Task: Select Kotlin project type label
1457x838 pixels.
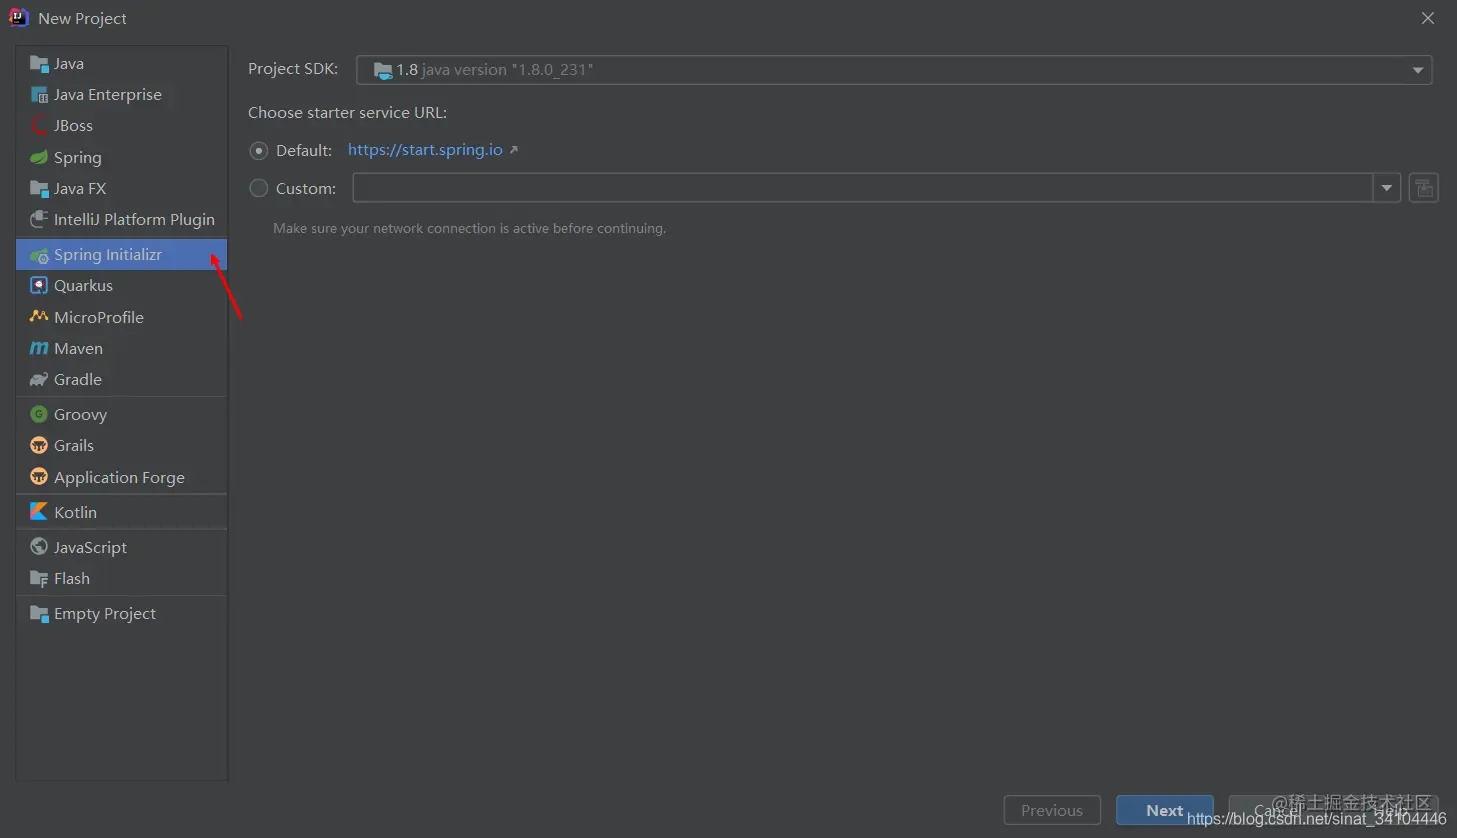Action: [x=76, y=512]
